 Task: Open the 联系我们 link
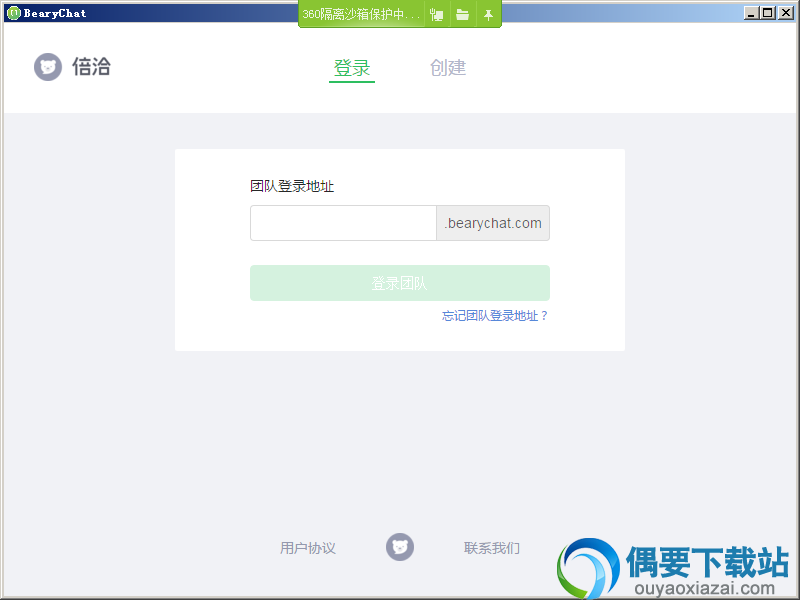[x=492, y=548]
